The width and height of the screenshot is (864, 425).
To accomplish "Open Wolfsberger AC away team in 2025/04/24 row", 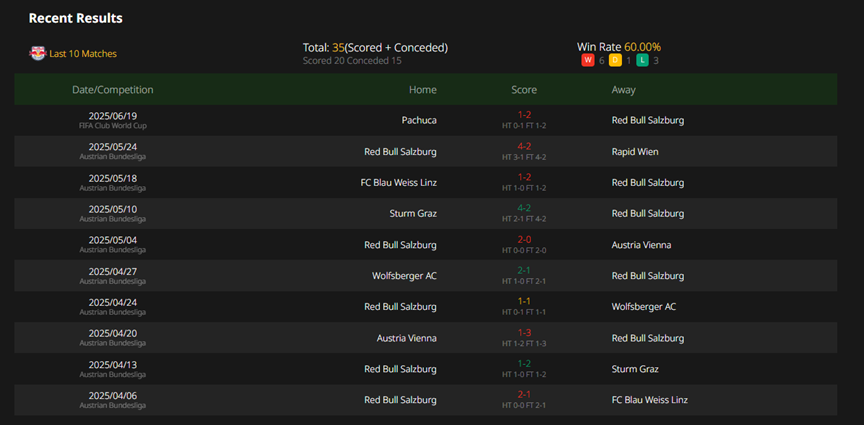I will [x=644, y=306].
